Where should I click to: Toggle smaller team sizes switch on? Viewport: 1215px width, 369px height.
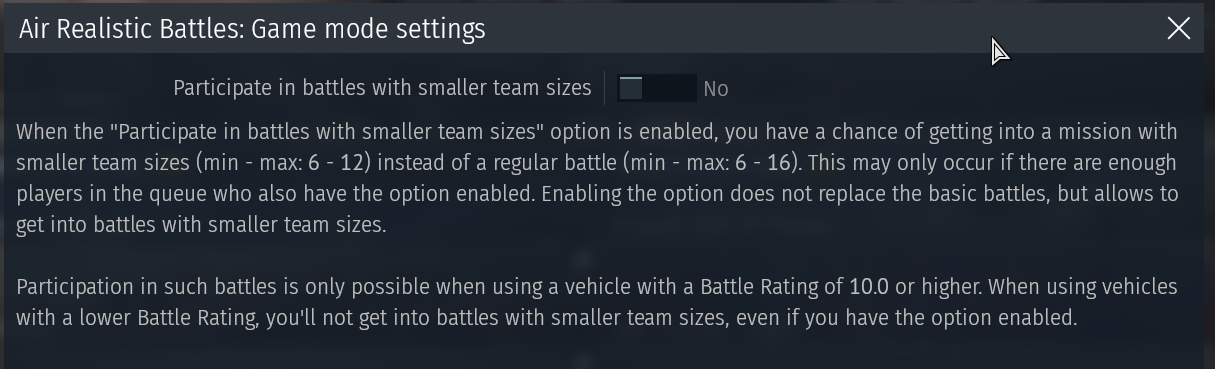click(656, 88)
